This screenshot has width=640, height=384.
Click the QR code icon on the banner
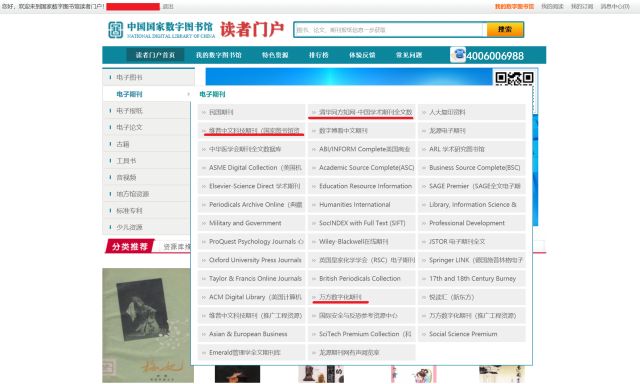pyautogui.click(x=514, y=78)
